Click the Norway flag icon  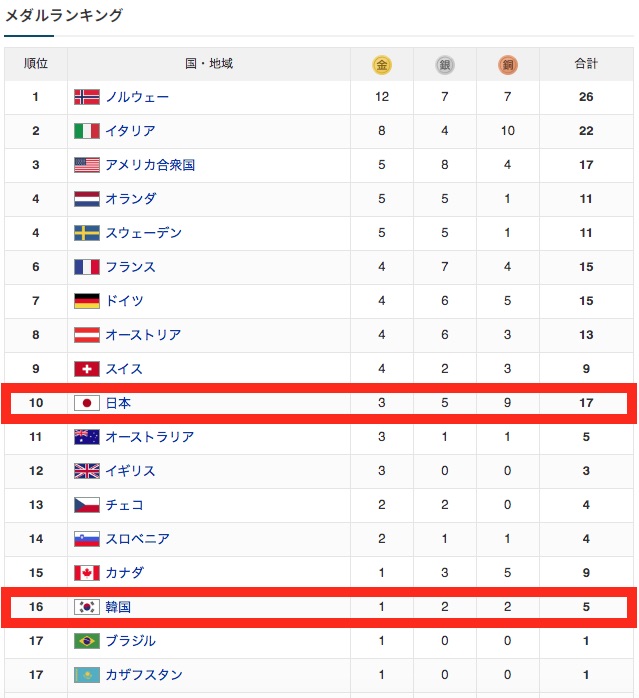86,97
